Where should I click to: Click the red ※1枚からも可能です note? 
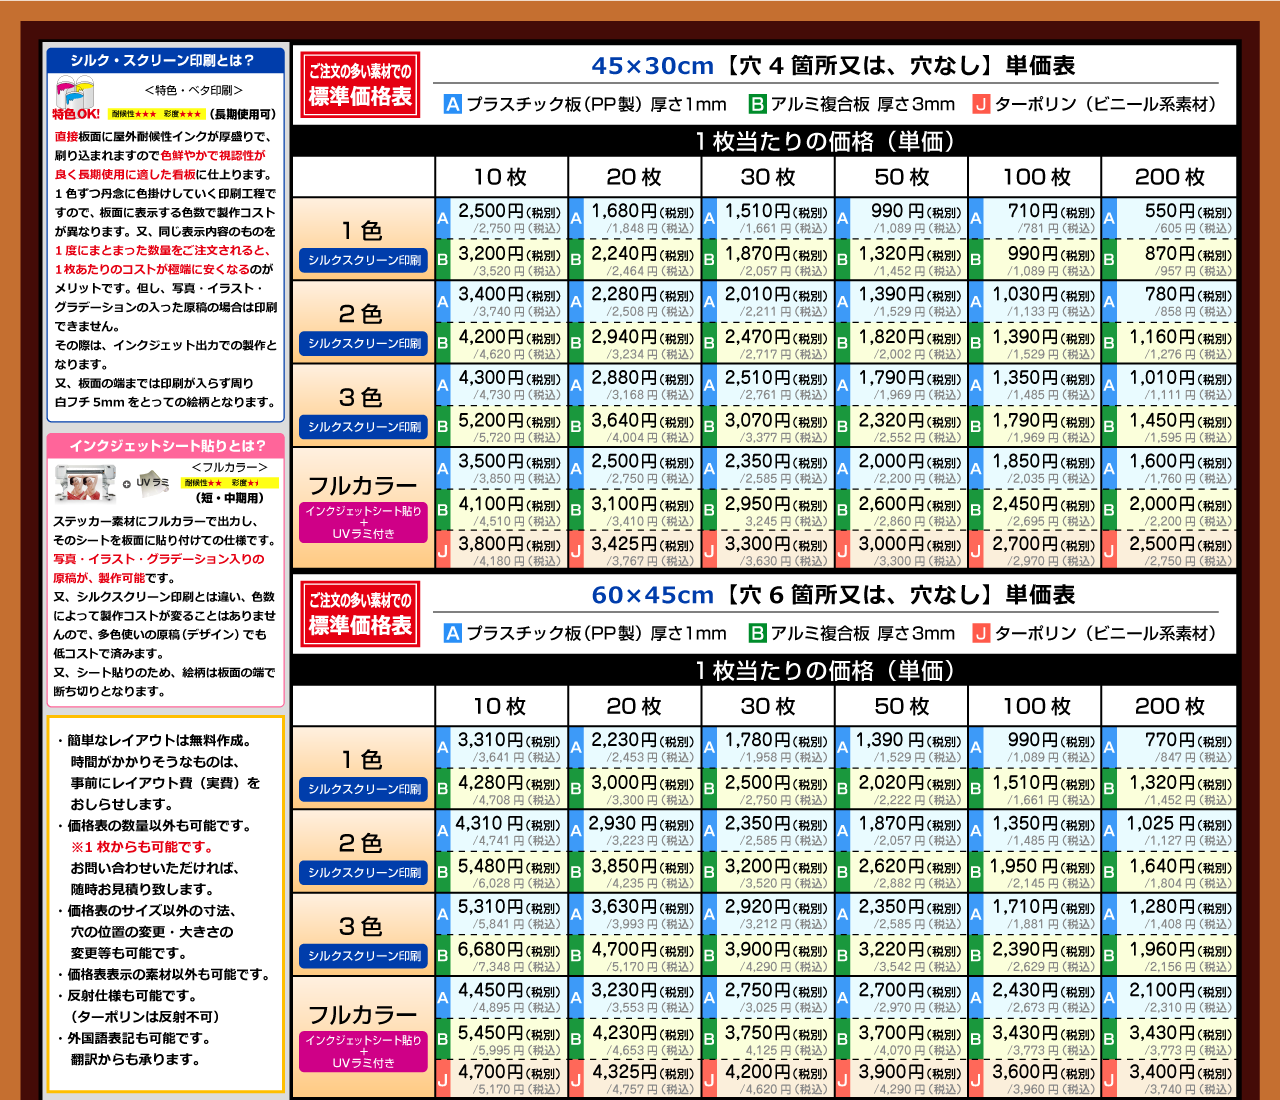click(x=140, y=847)
